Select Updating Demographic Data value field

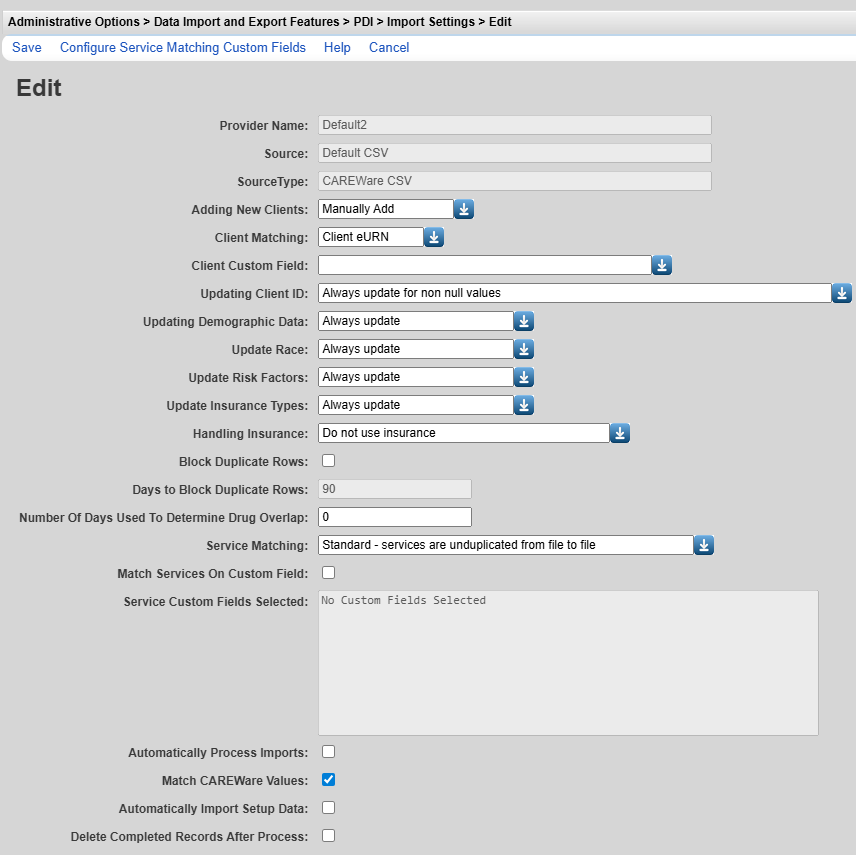point(416,321)
